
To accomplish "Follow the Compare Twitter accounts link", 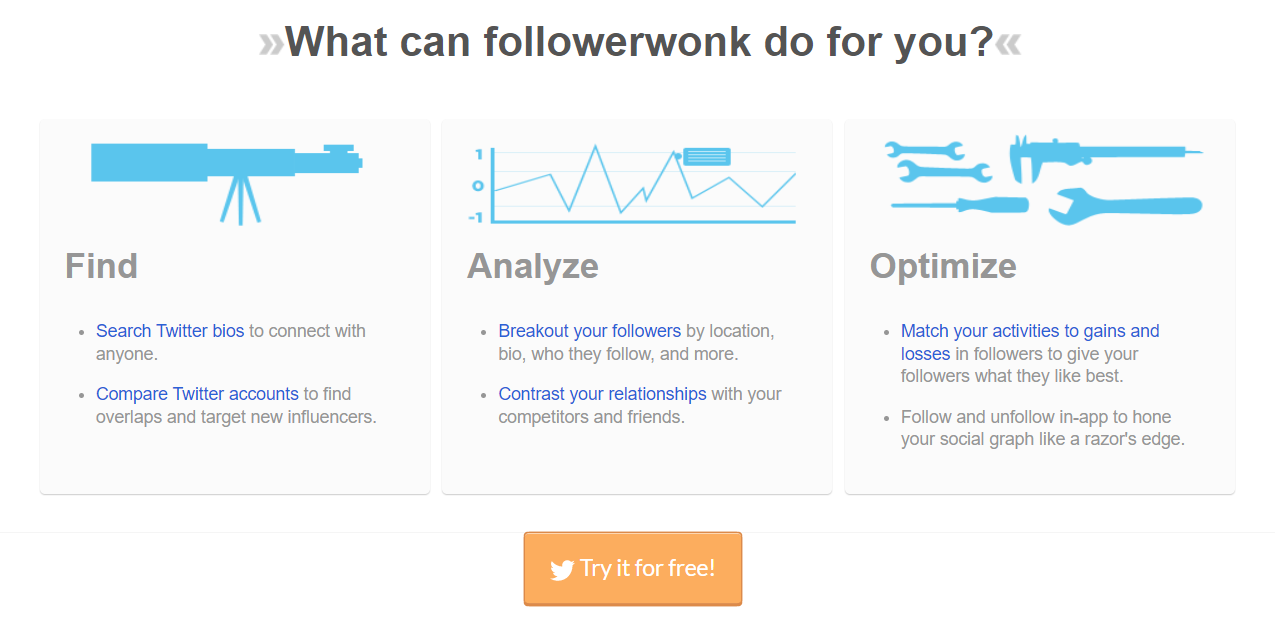I will (x=197, y=394).
